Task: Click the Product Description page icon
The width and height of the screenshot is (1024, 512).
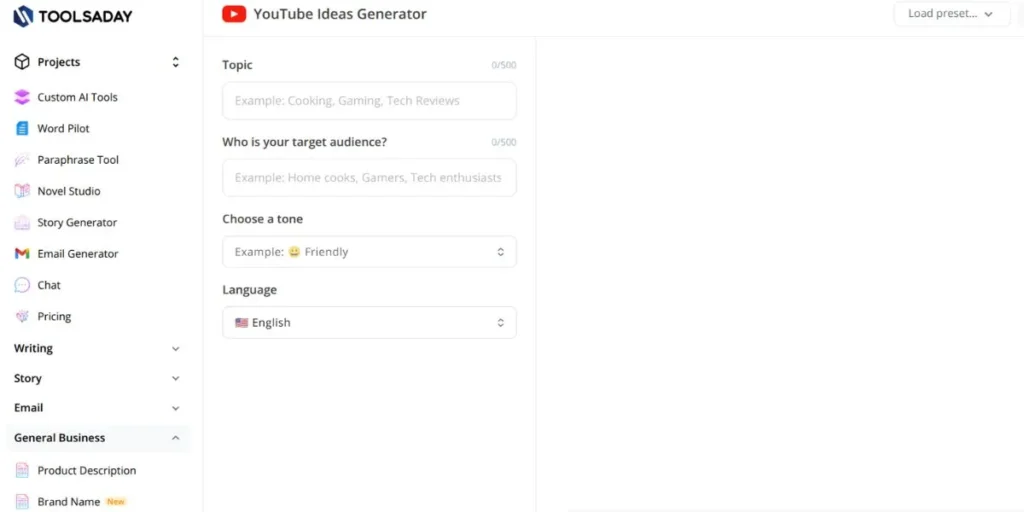Action: [22, 471]
